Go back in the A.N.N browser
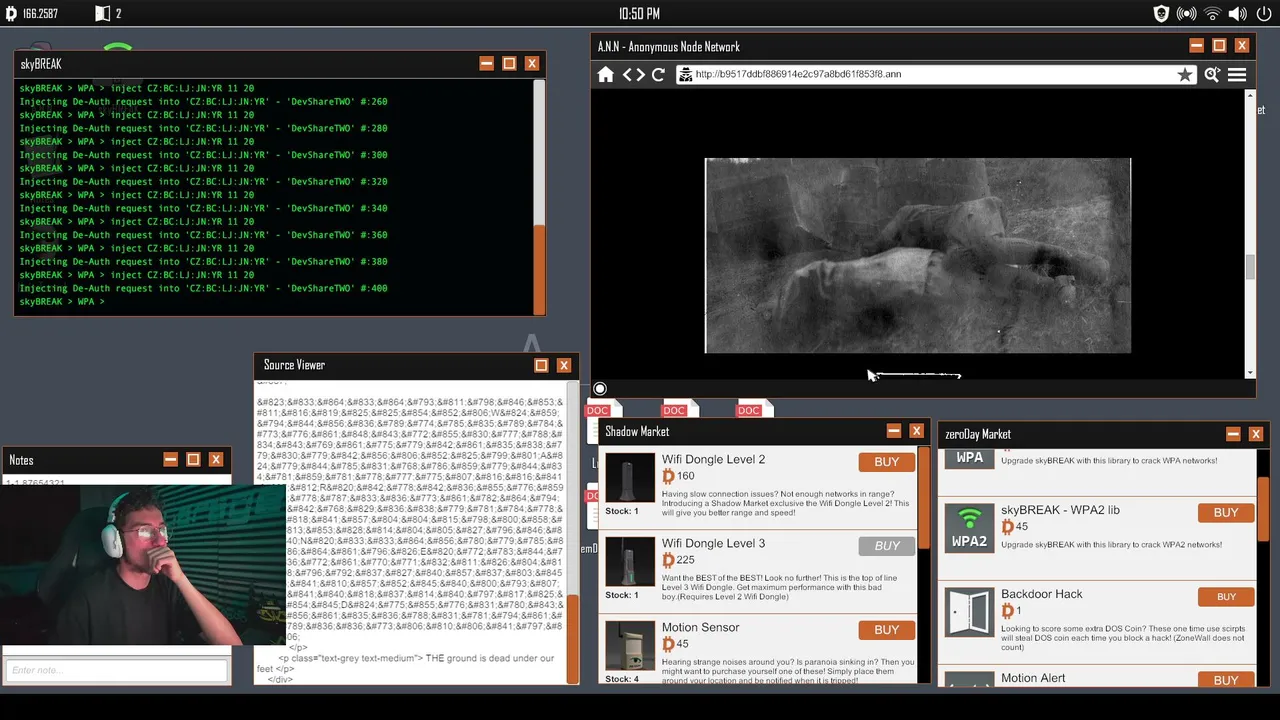This screenshot has width=1280, height=720. (x=628, y=75)
